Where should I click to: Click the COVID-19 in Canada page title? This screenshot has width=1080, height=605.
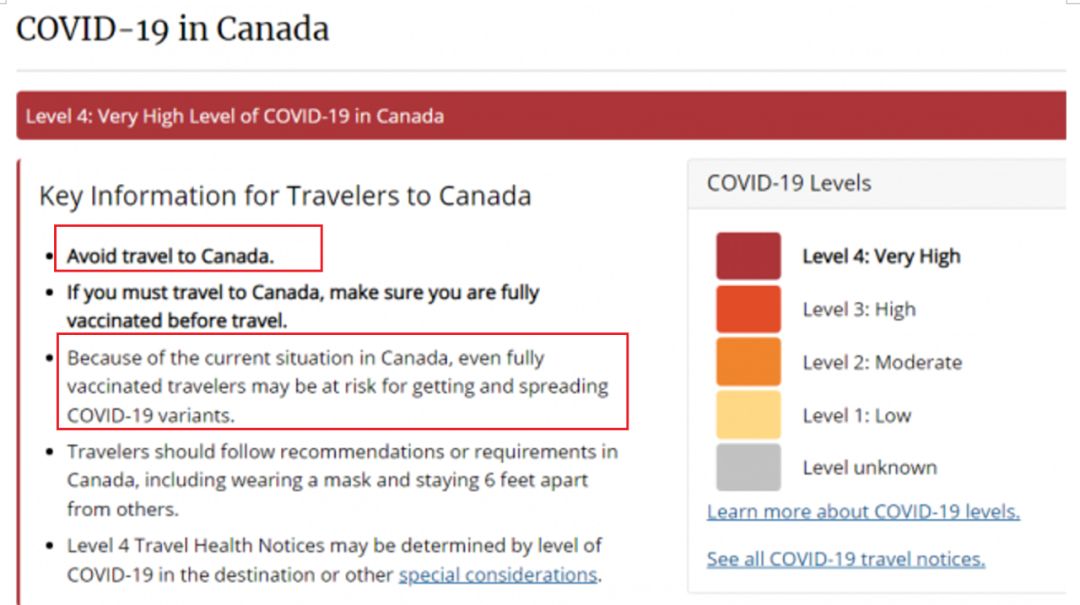[173, 30]
